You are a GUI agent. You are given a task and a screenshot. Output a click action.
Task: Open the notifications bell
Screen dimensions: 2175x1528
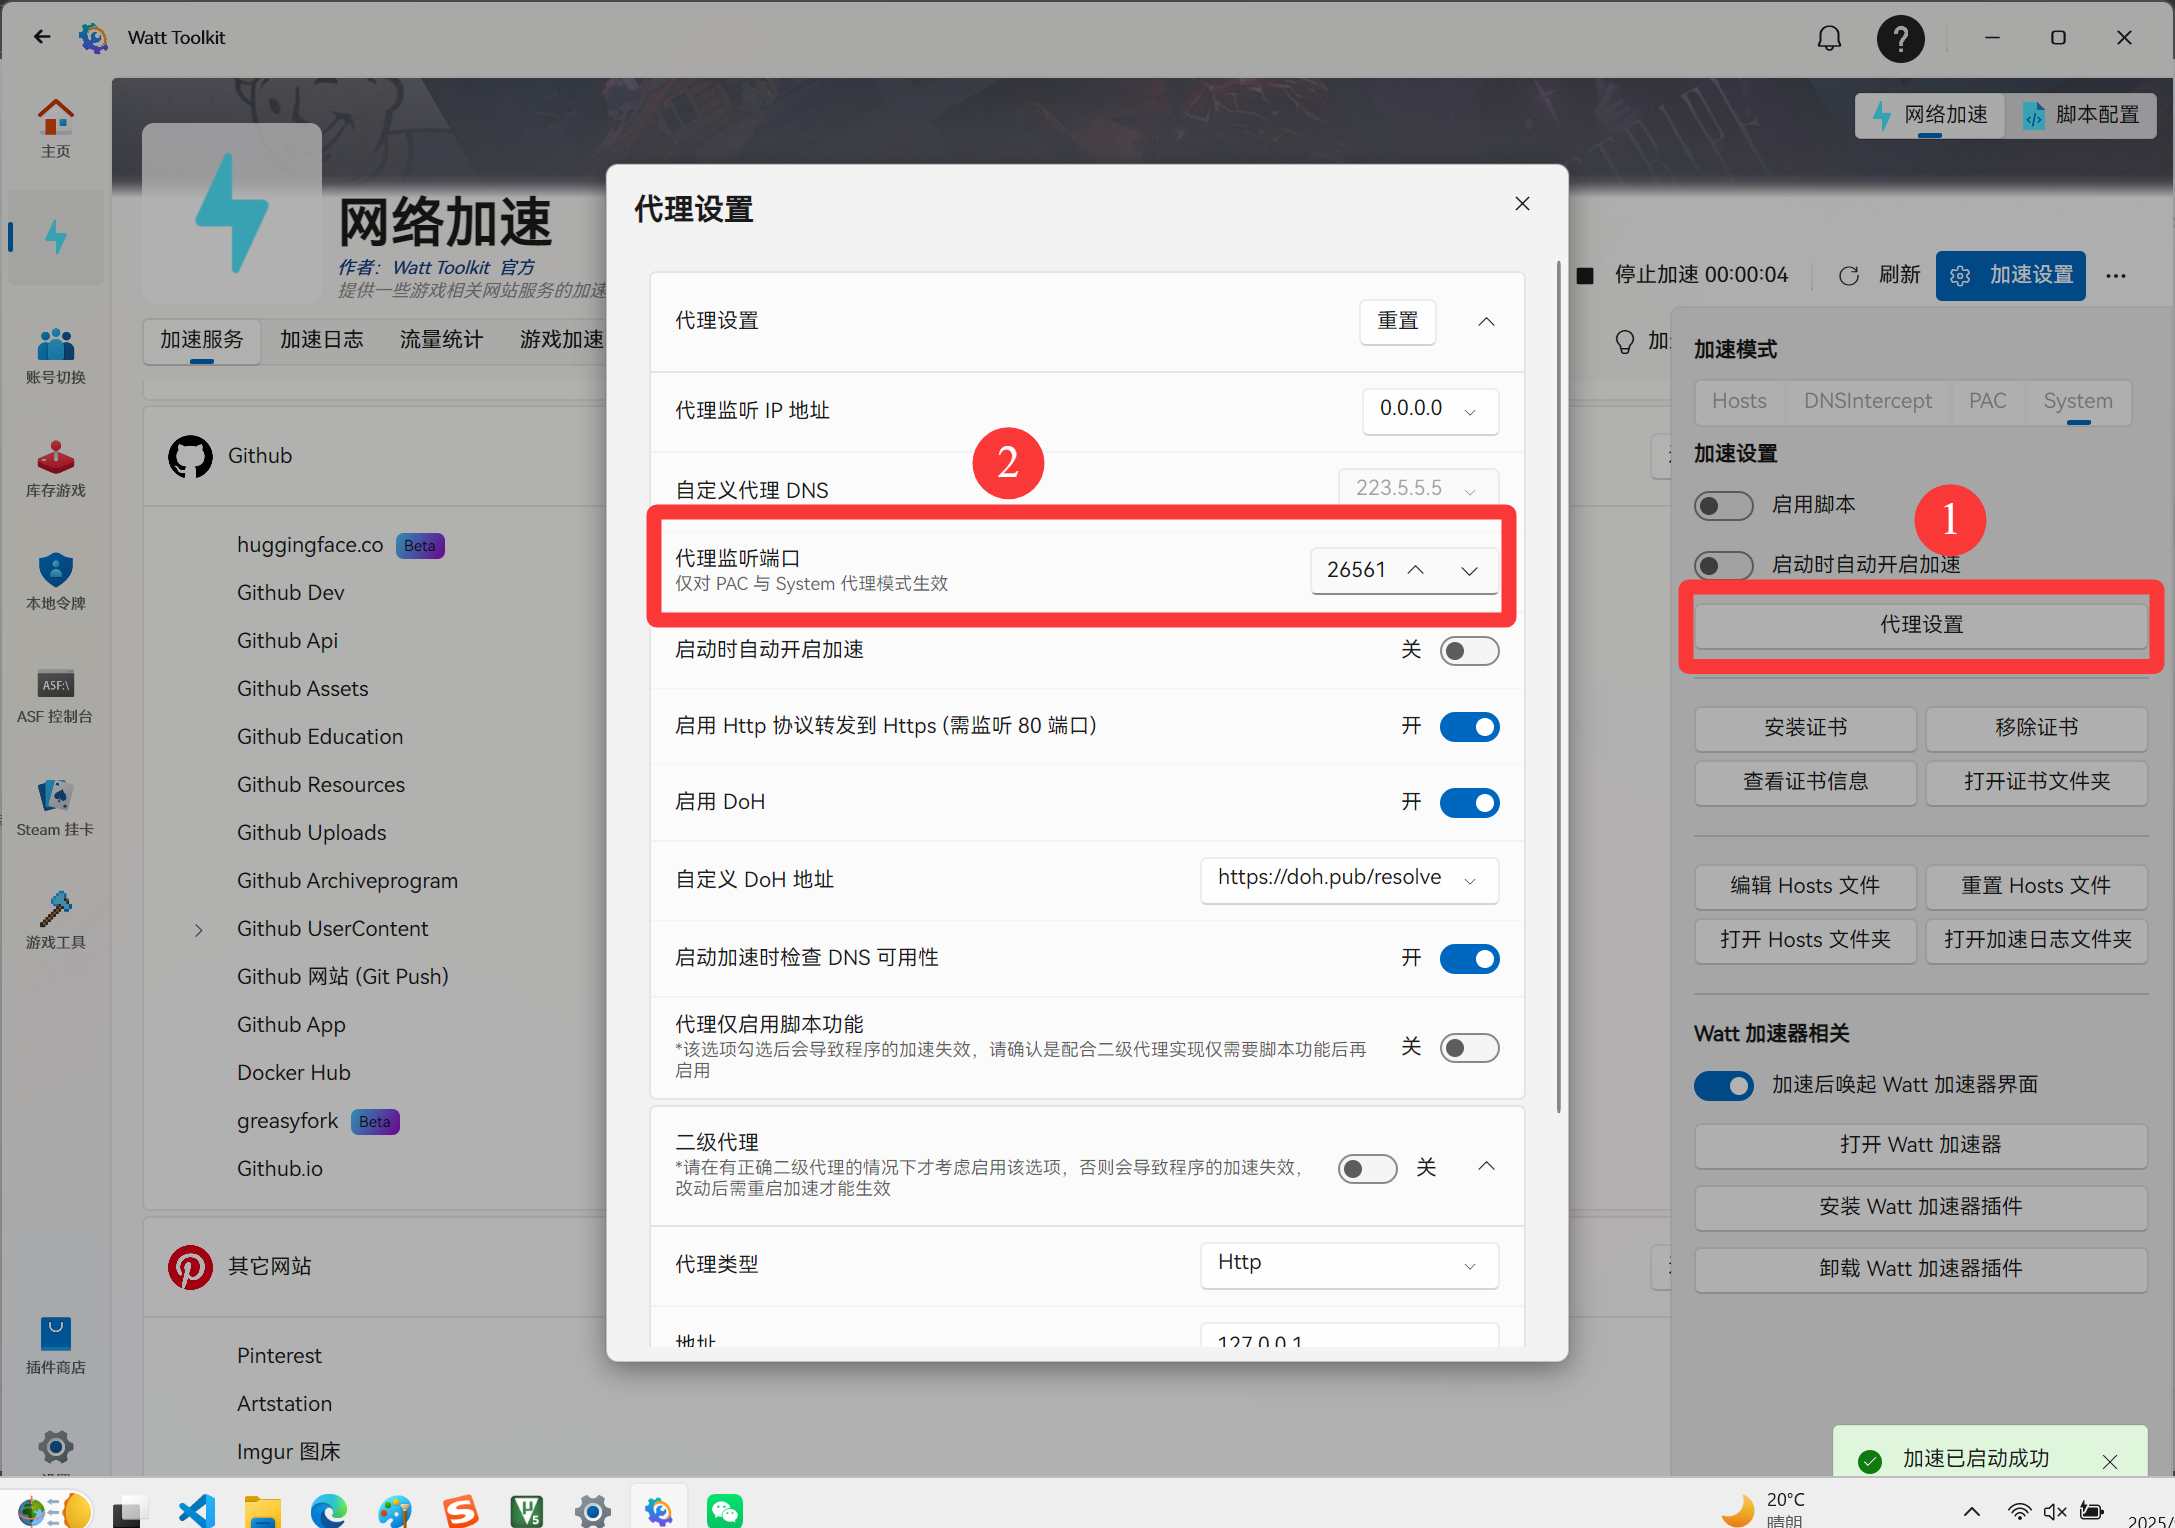click(x=1829, y=38)
